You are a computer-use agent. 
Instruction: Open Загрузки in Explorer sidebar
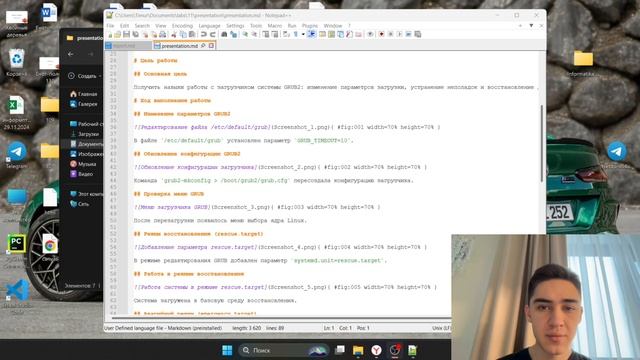click(x=85, y=134)
